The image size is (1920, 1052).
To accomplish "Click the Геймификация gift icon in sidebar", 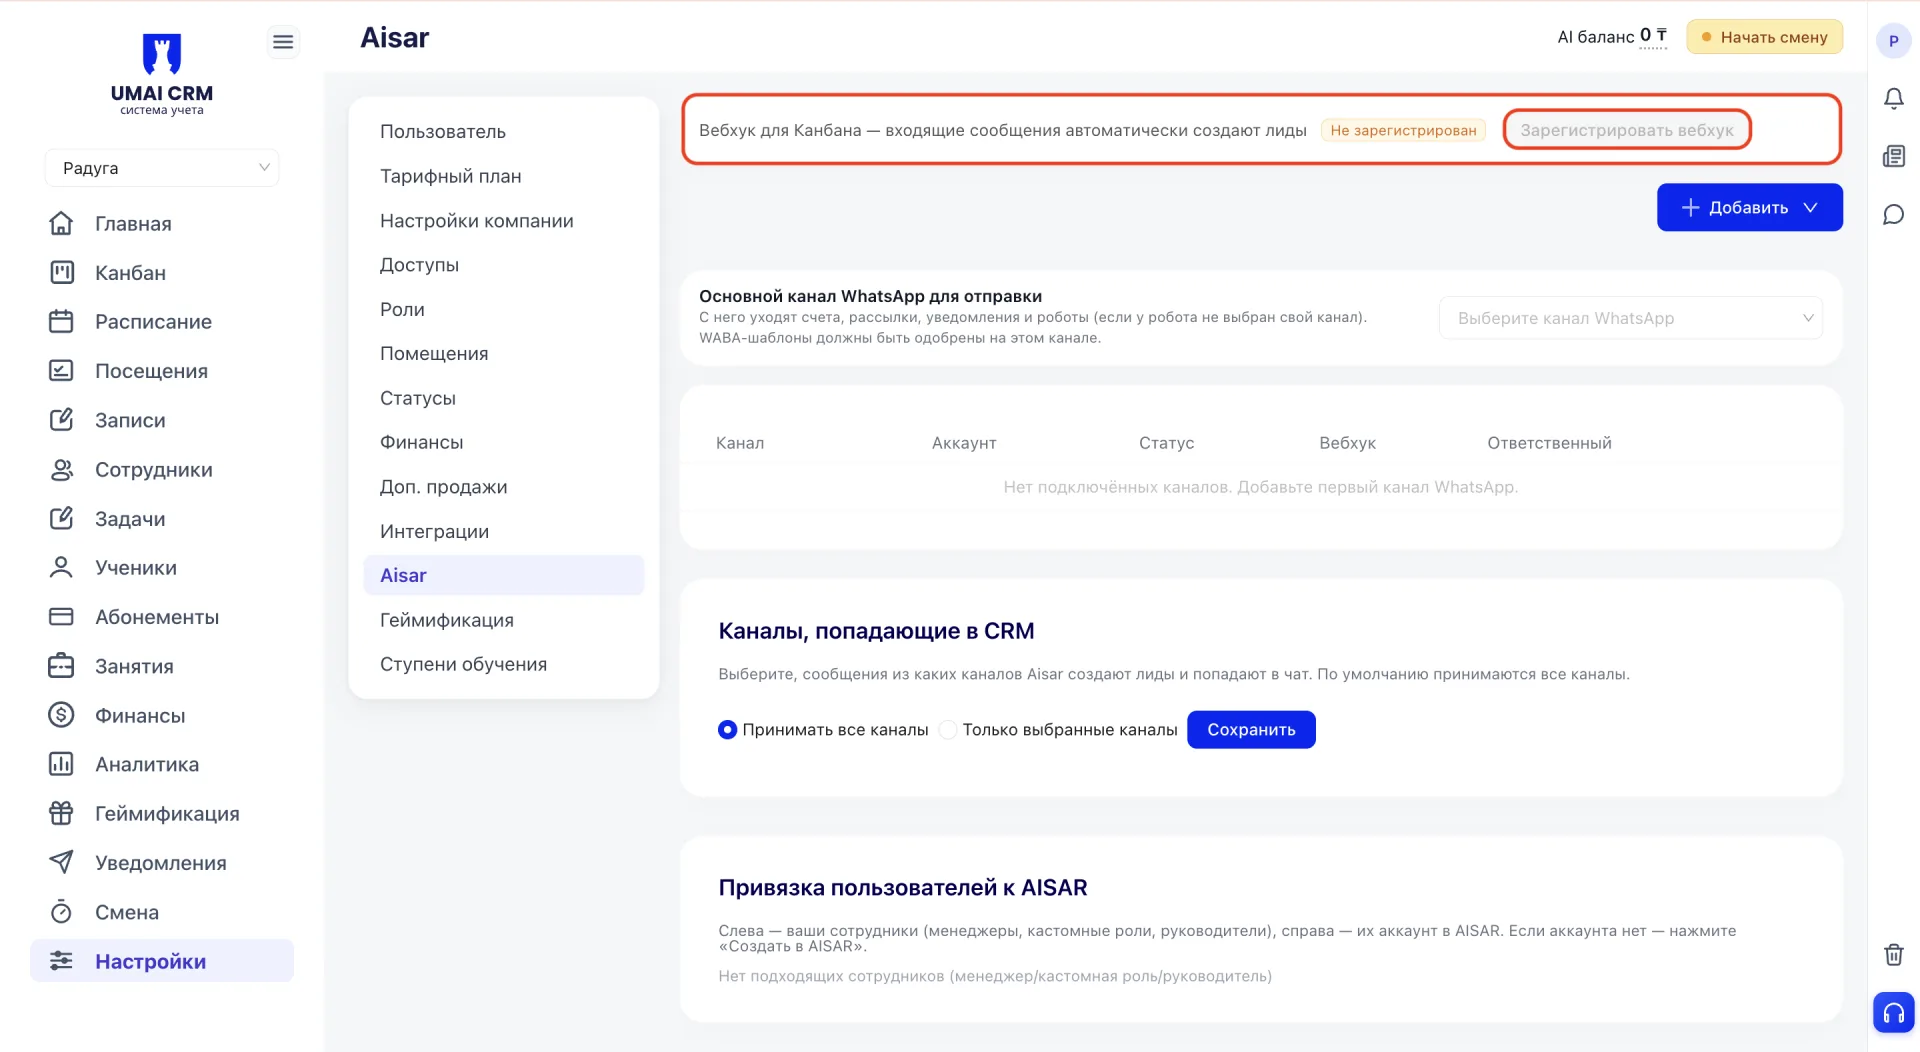I will pyautogui.click(x=61, y=813).
